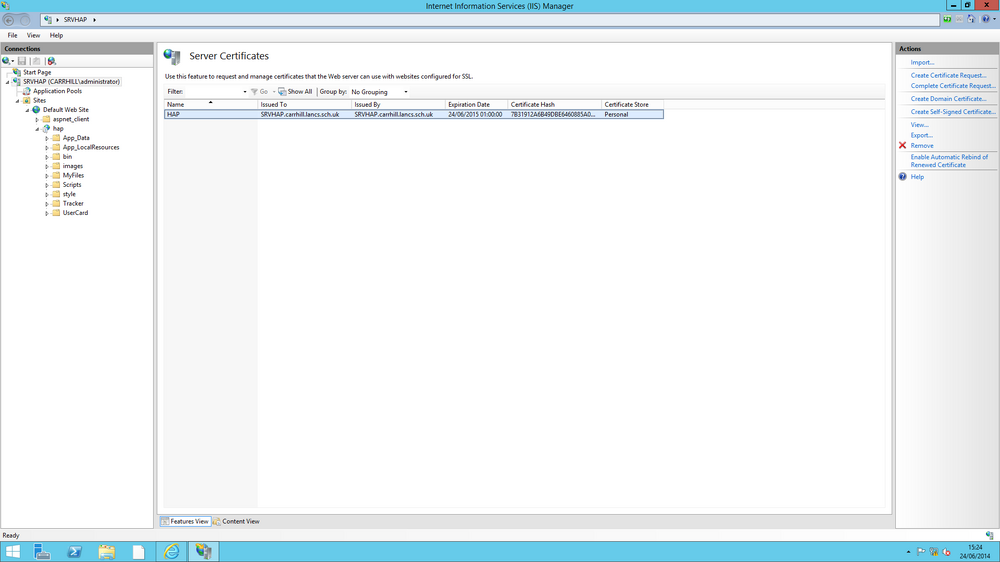Click the Delete Connection globe icon
The image size is (1000, 562).
coord(52,61)
